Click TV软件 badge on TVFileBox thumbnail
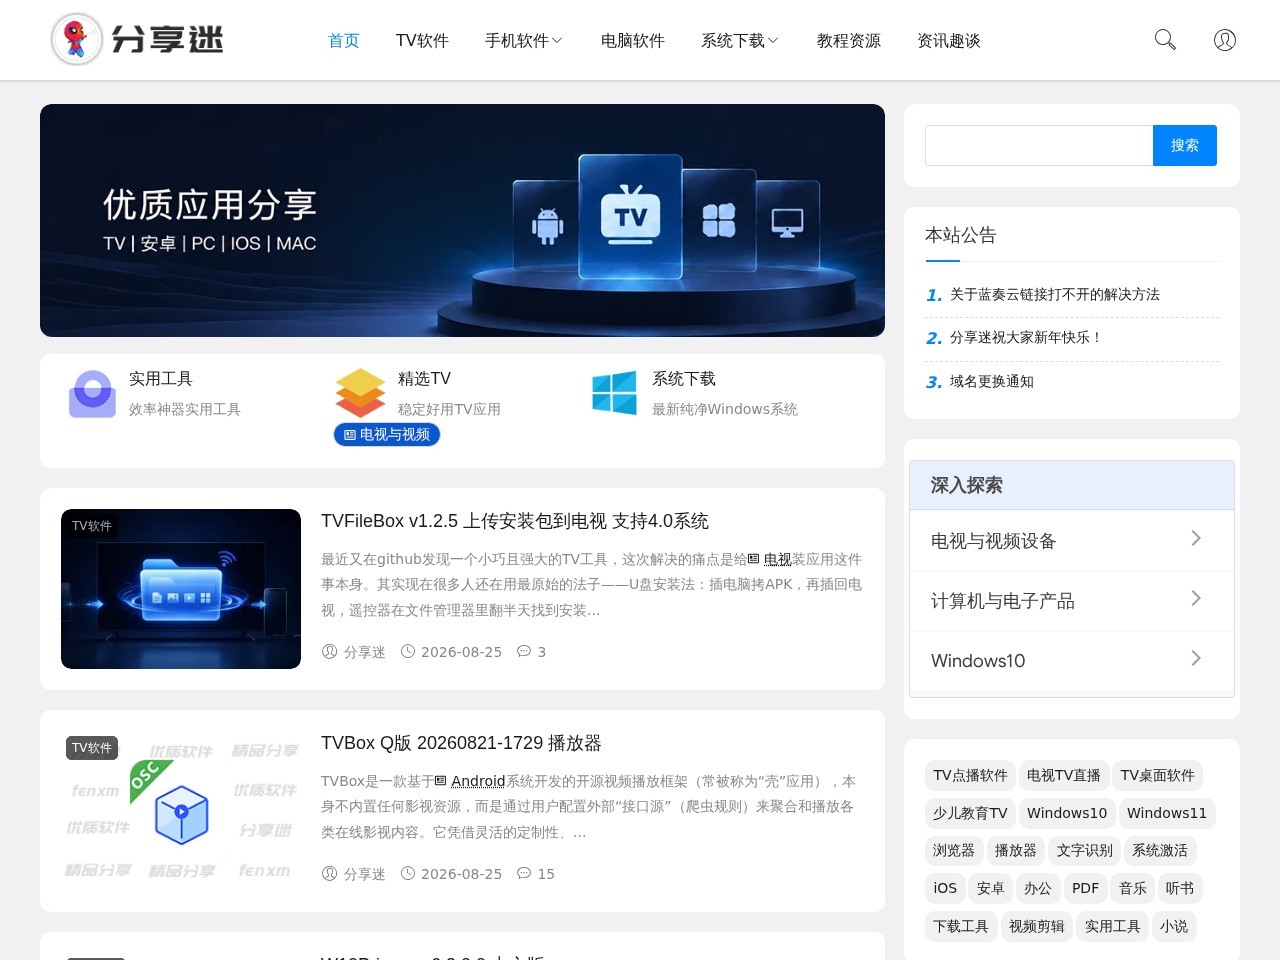1280x960 pixels. click(92, 526)
